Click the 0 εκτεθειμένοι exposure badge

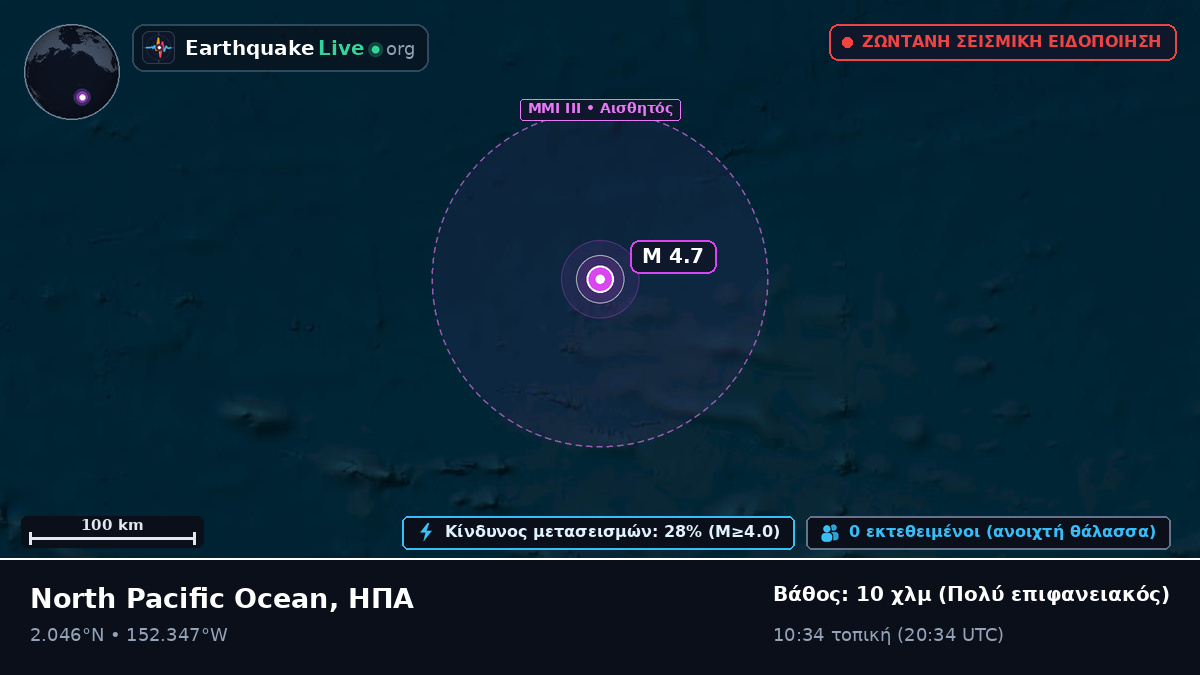(x=988, y=532)
